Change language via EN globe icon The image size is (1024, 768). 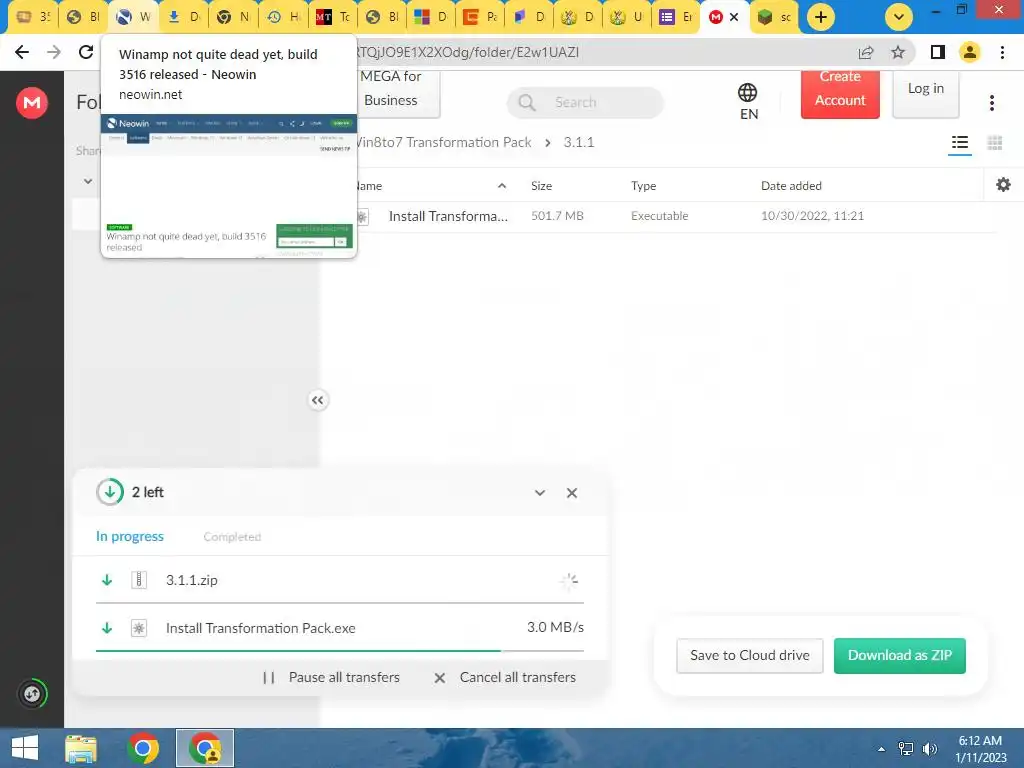pos(748,101)
